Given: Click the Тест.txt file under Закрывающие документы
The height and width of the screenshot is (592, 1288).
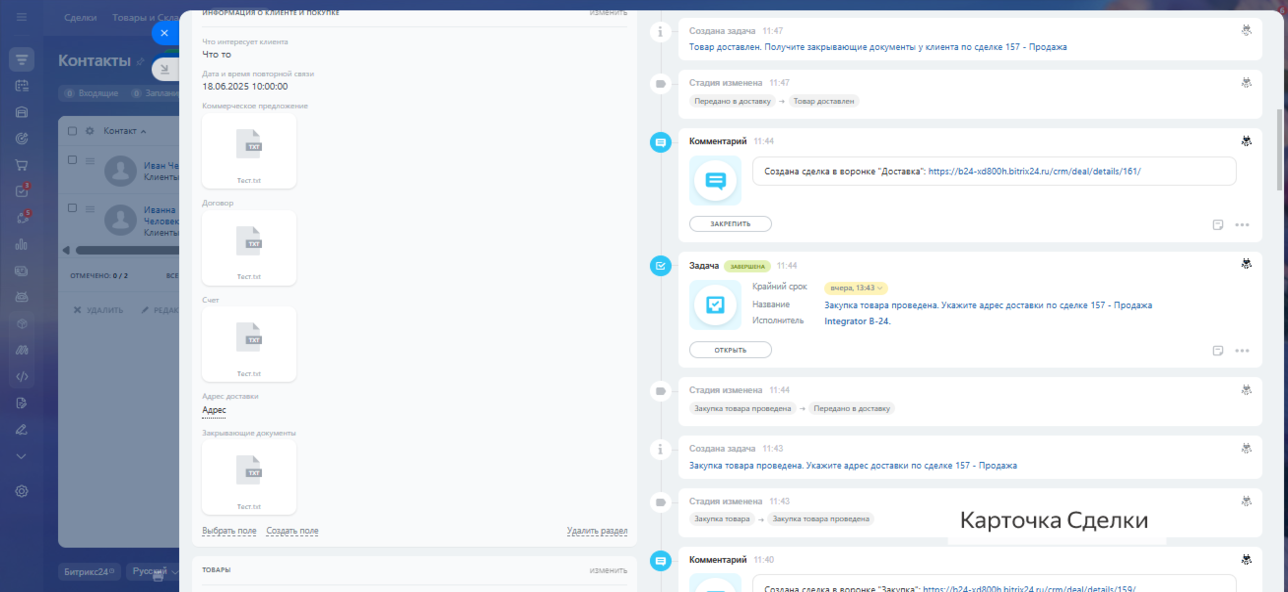Looking at the screenshot, I should (x=249, y=472).
